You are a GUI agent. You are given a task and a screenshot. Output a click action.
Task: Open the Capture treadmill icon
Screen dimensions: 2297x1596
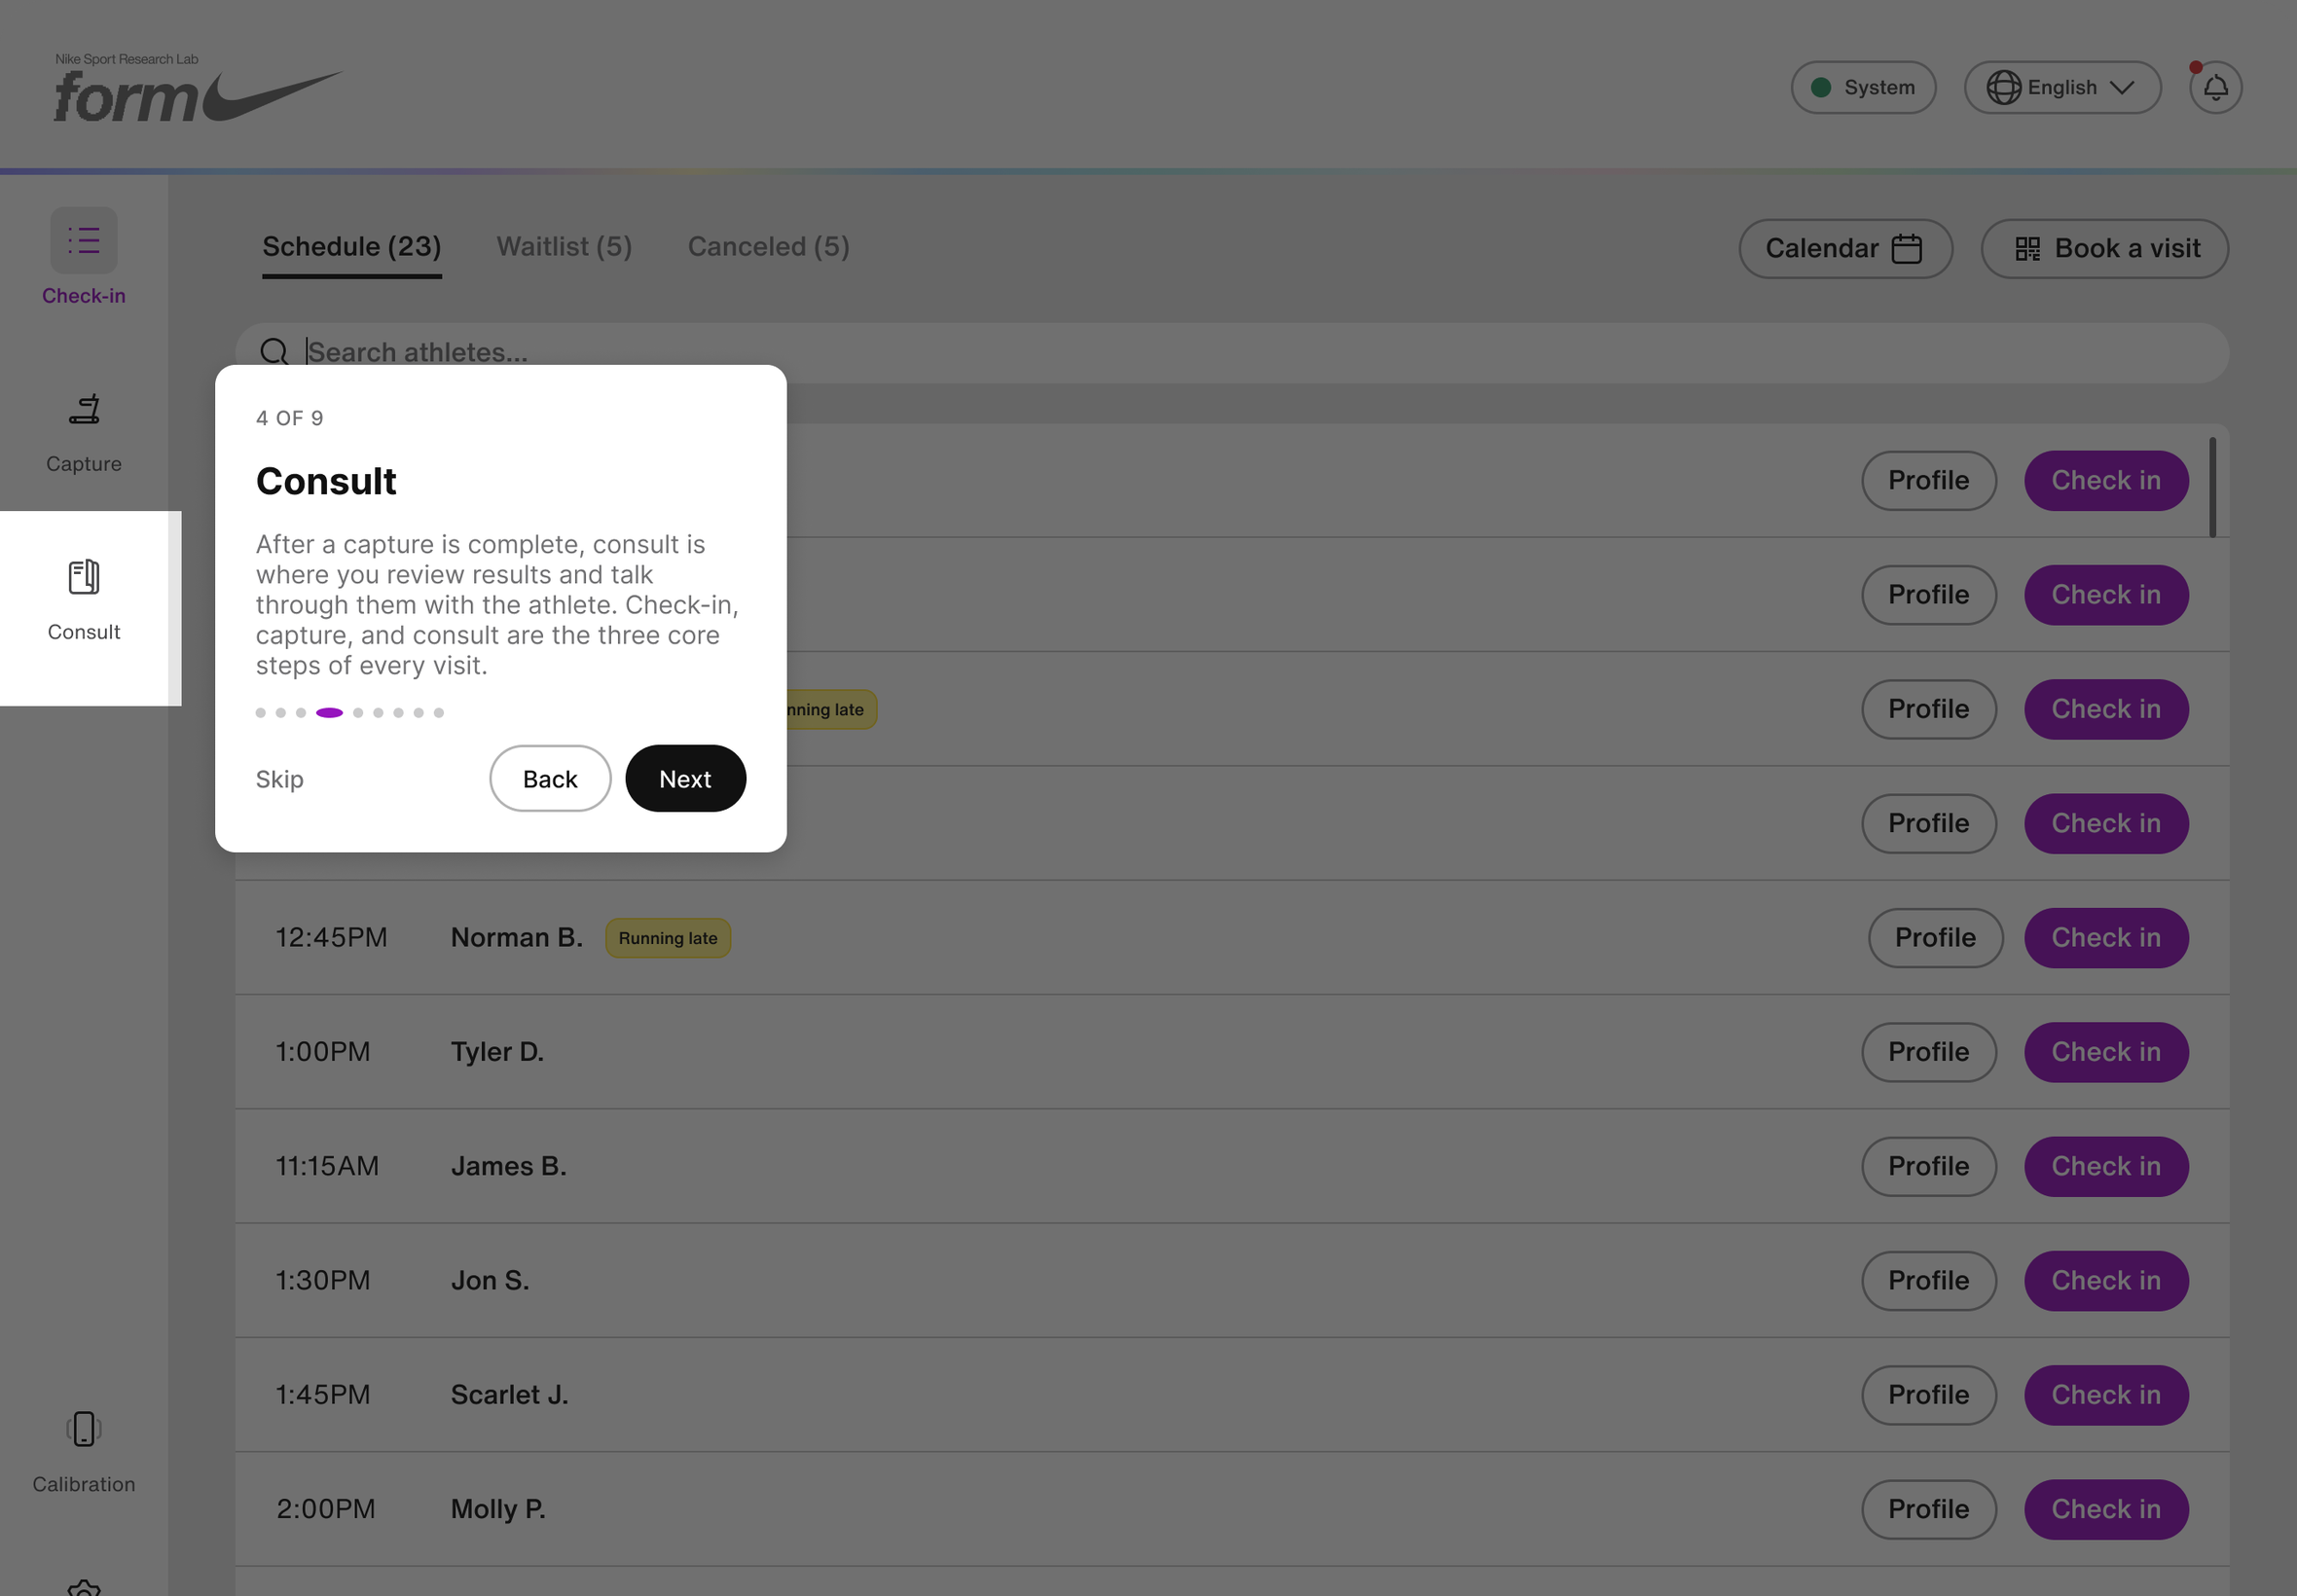pos(84,409)
